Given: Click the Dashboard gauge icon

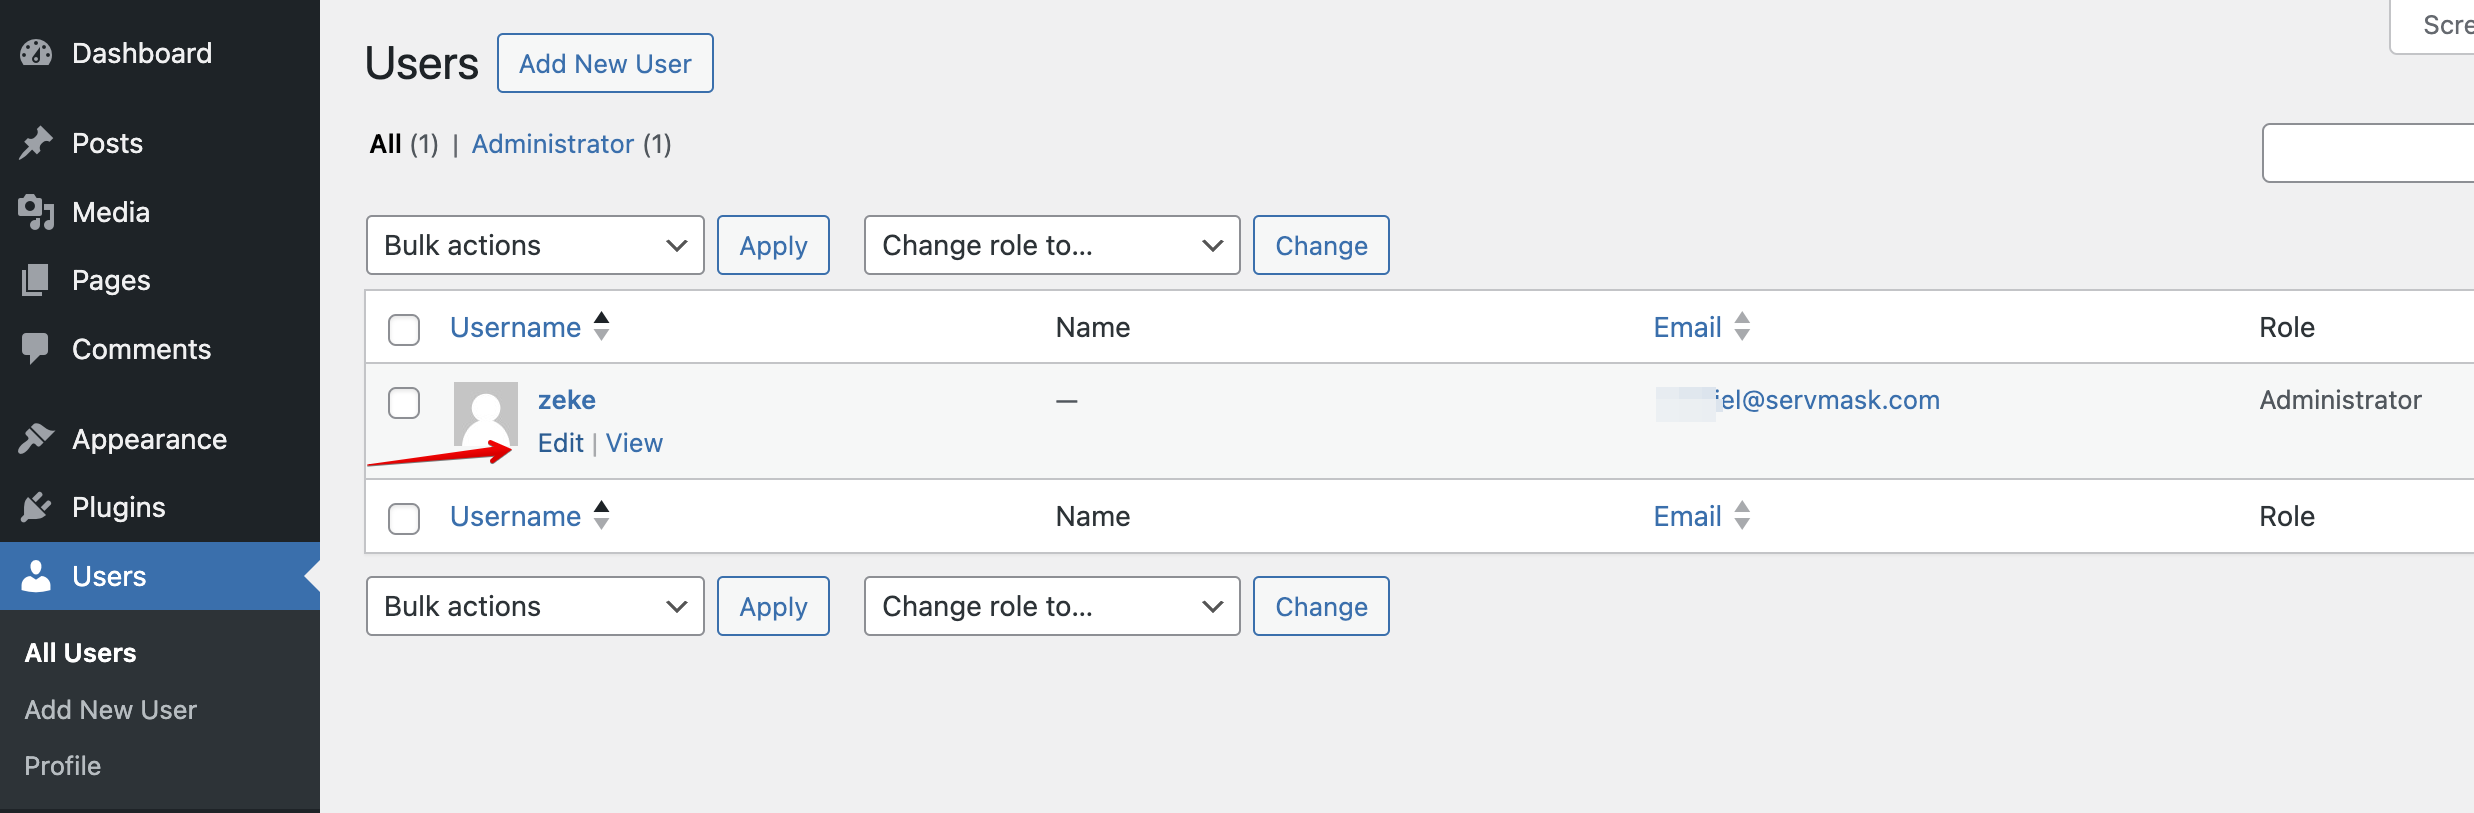Looking at the screenshot, I should point(36,53).
